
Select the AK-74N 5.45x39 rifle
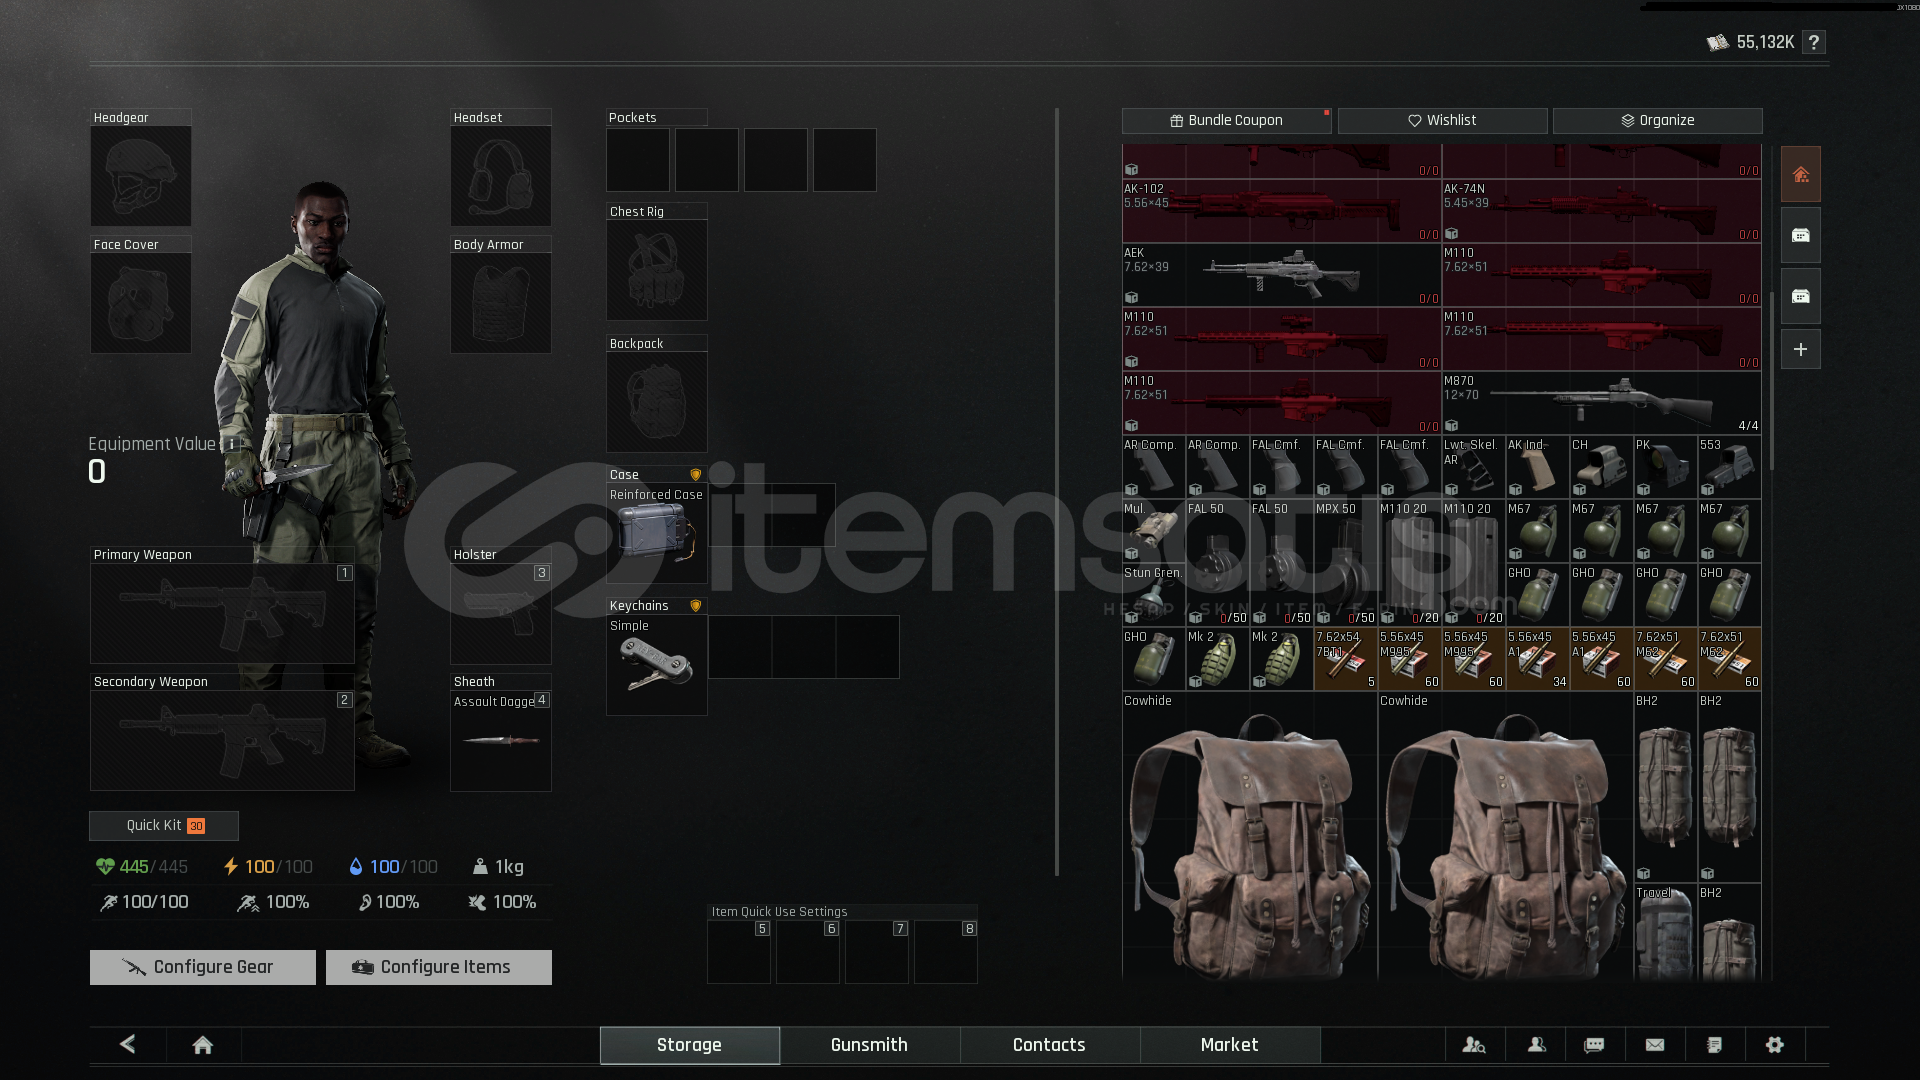pyautogui.click(x=1601, y=211)
